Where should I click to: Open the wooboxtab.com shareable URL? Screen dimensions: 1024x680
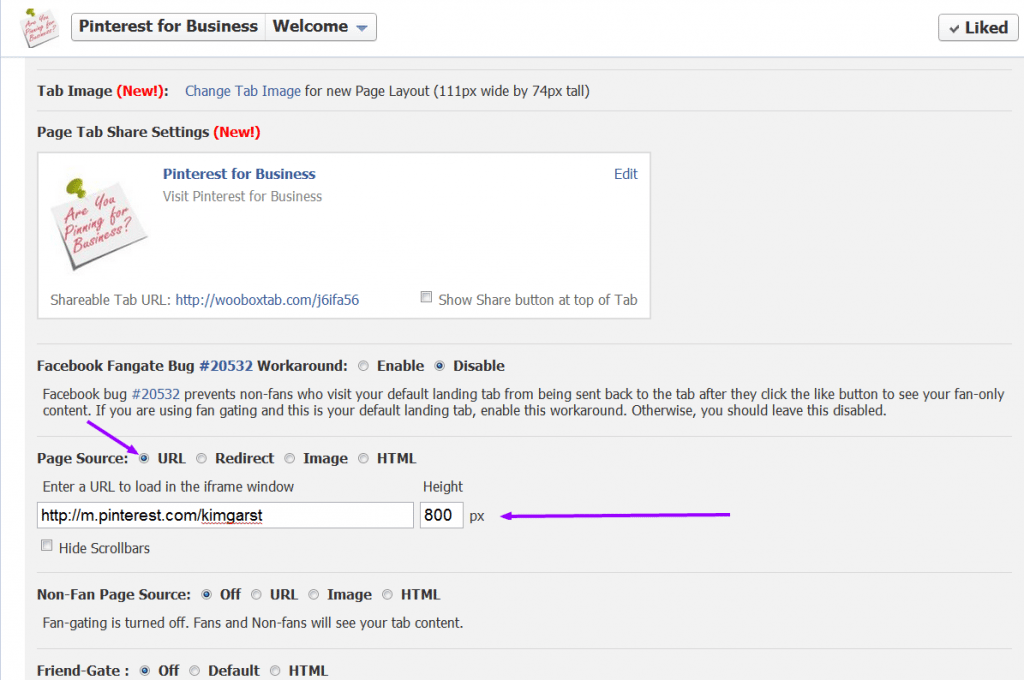pyautogui.click(x=267, y=300)
